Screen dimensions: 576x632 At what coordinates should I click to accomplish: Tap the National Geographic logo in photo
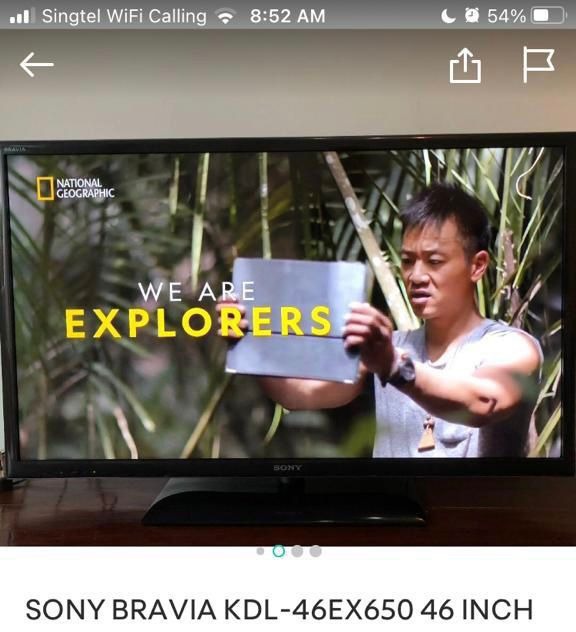75,189
